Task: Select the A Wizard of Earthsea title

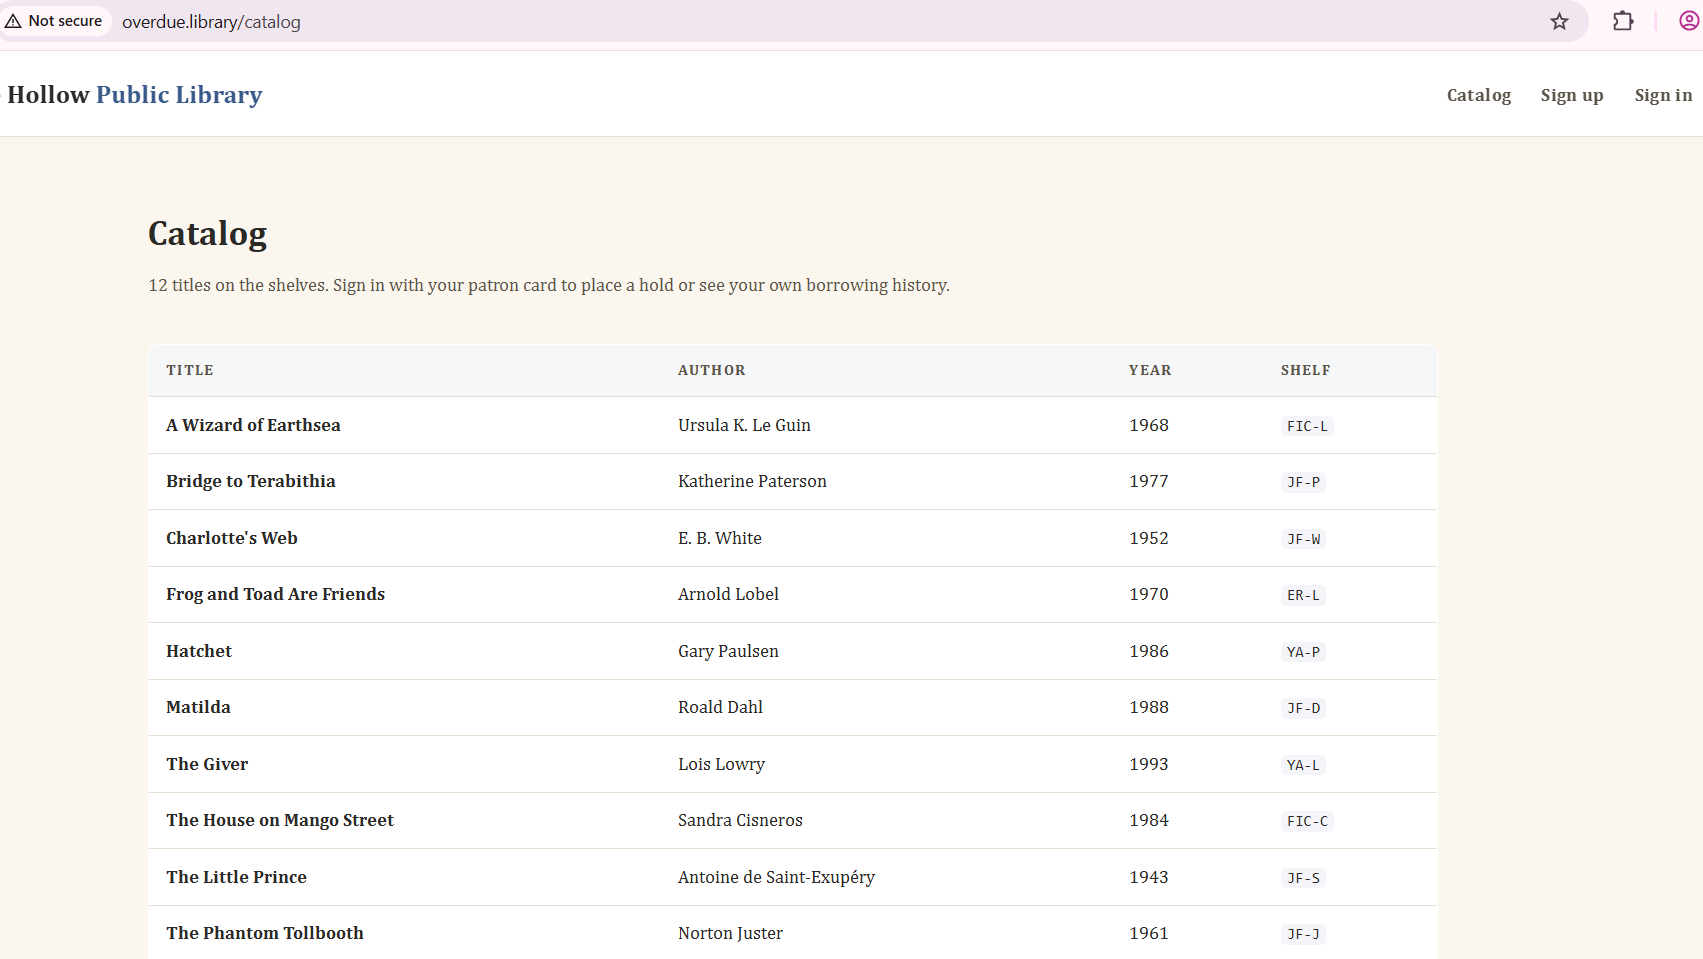Action: click(x=253, y=425)
